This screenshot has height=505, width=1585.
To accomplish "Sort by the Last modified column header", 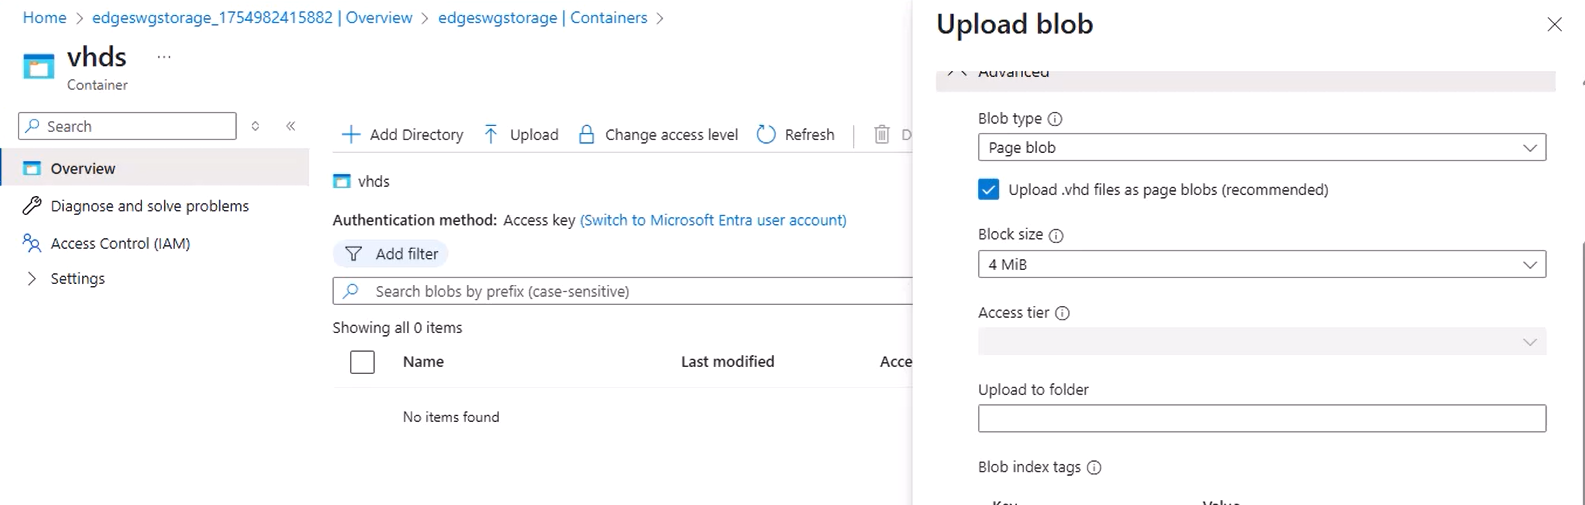I will pyautogui.click(x=727, y=362).
